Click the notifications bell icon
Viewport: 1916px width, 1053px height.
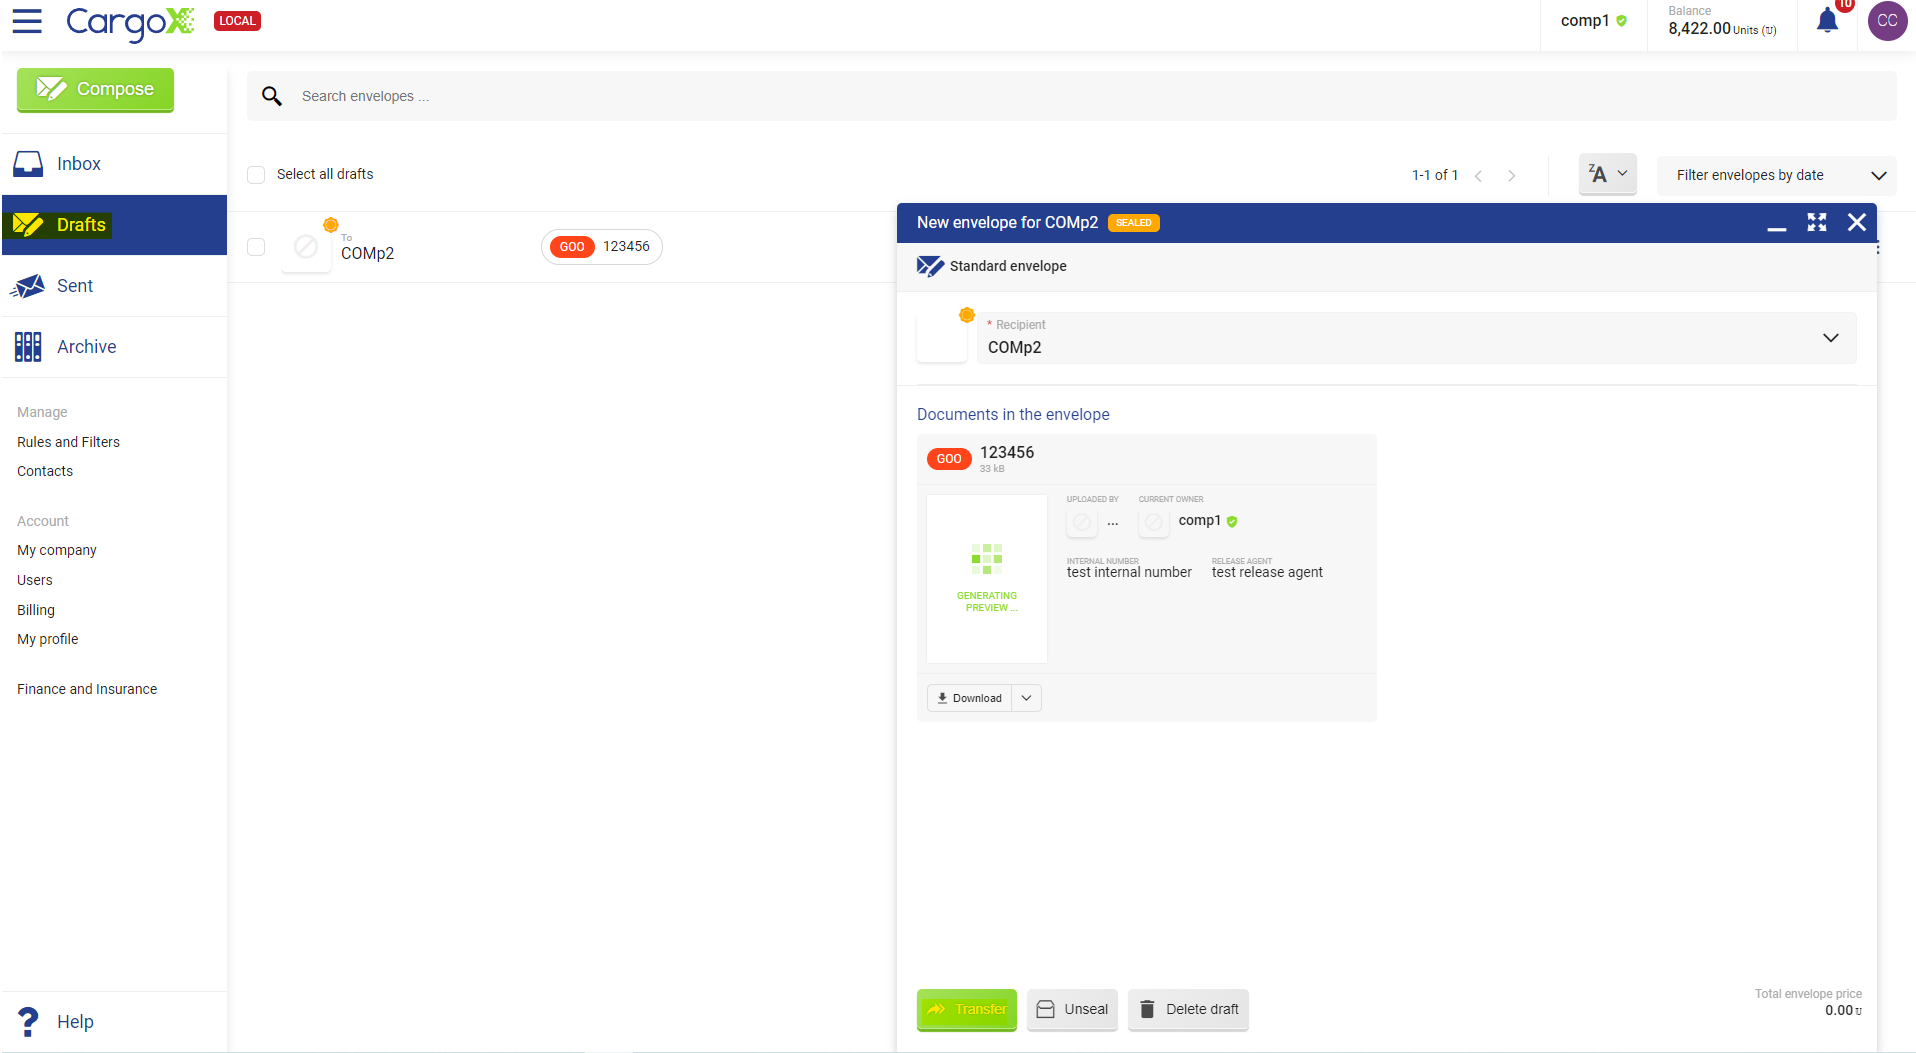tap(1827, 21)
